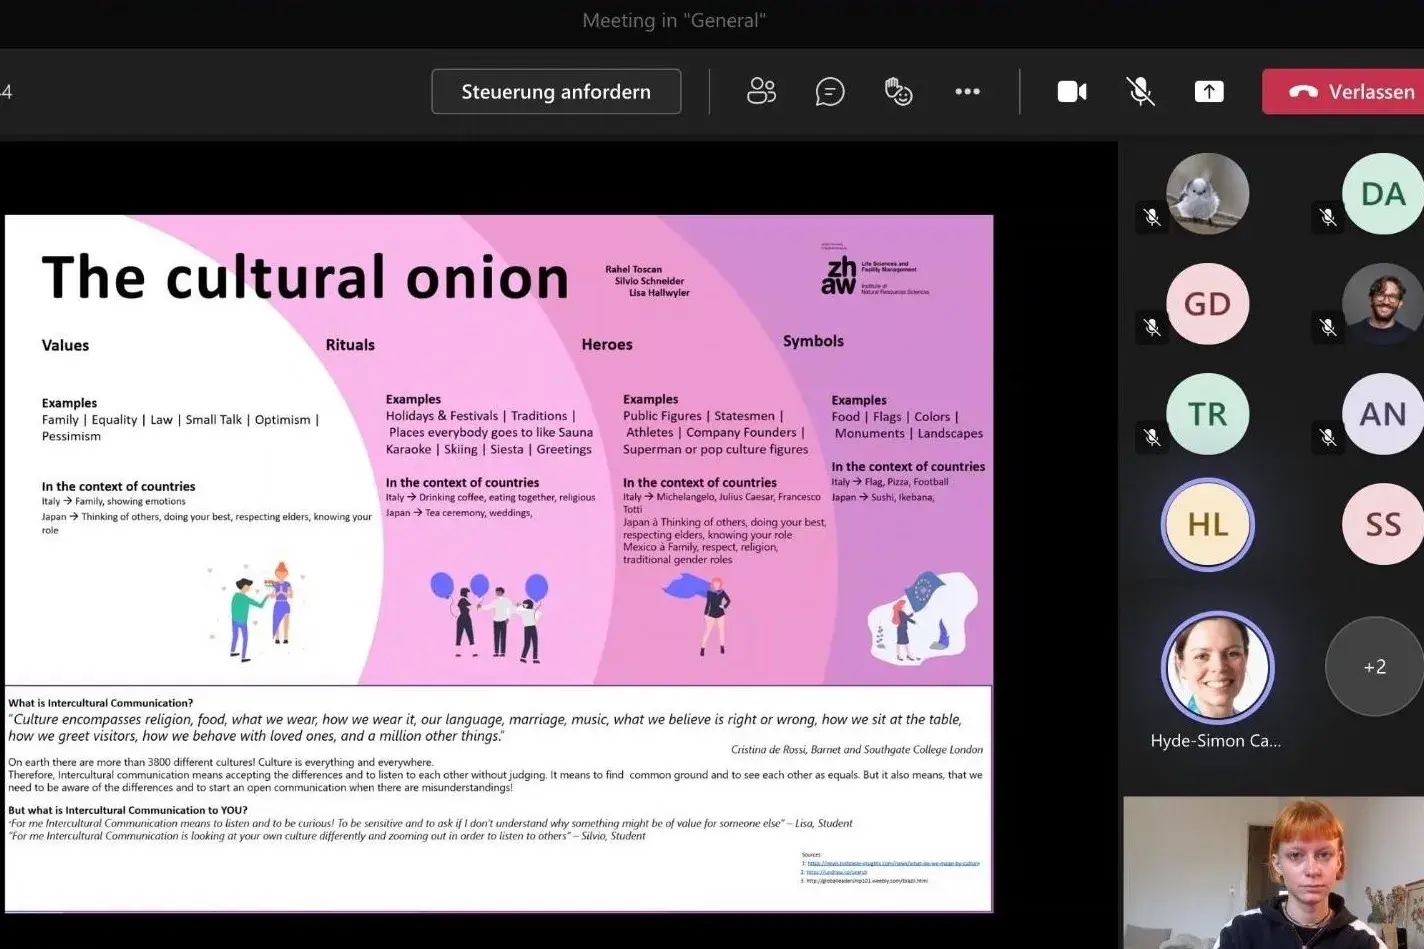Select the HL participant avatar
This screenshot has width=1424, height=949.
click(x=1207, y=524)
